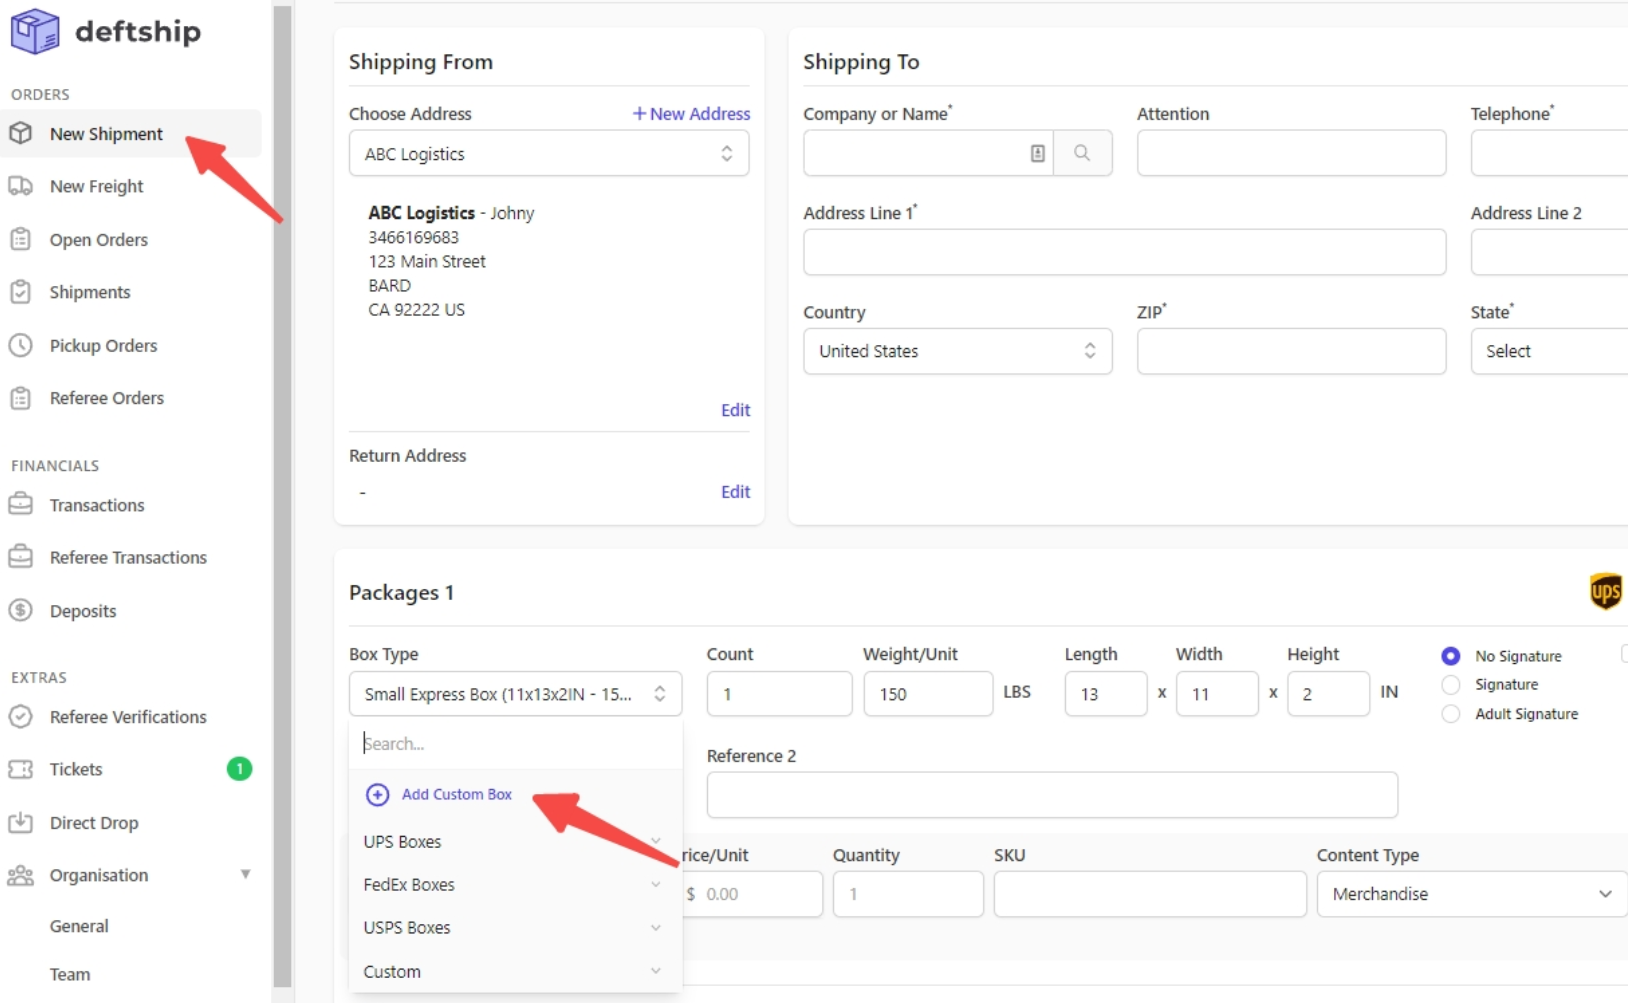Click the Height field showing 2
This screenshot has height=1003, width=1628.
click(x=1328, y=694)
